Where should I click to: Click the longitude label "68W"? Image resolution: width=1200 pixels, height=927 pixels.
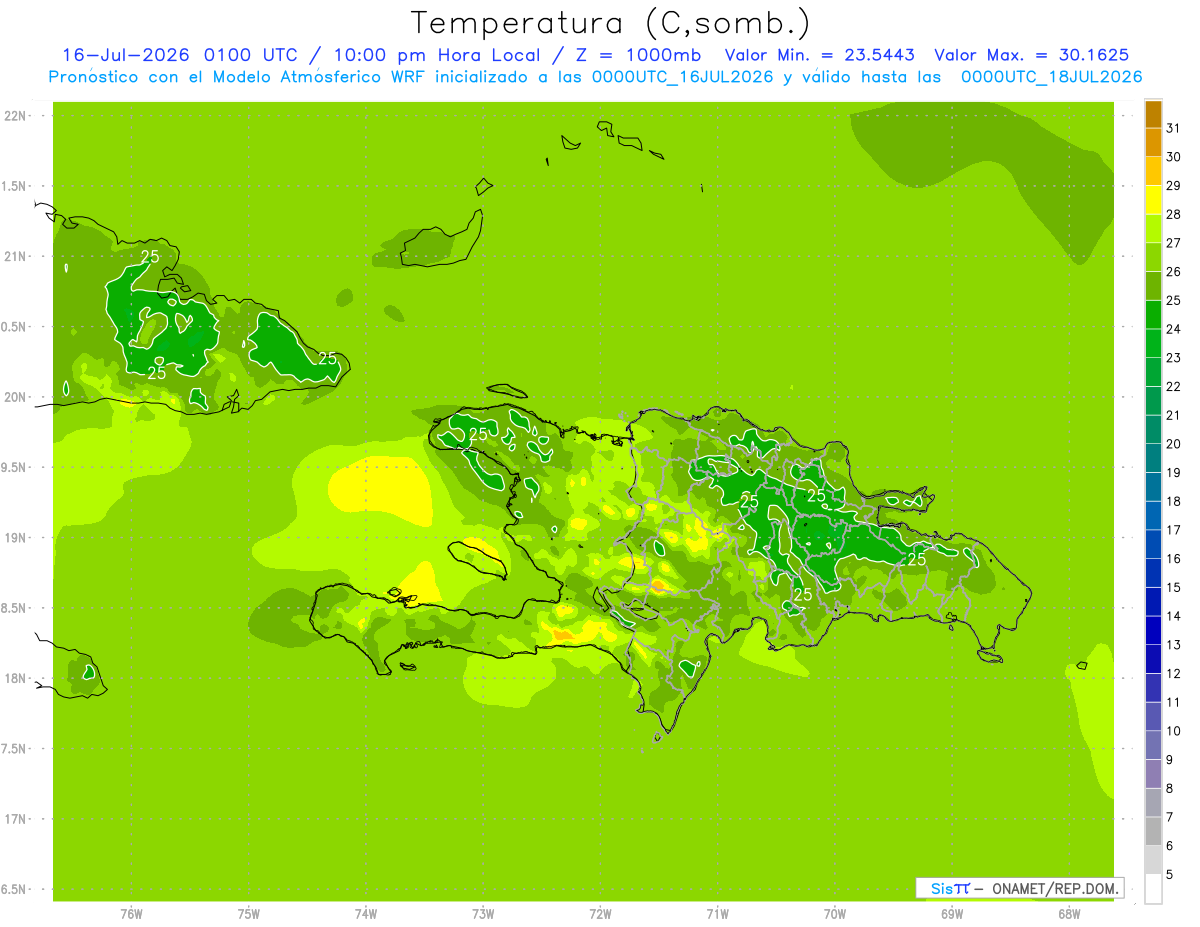[x=1069, y=913]
